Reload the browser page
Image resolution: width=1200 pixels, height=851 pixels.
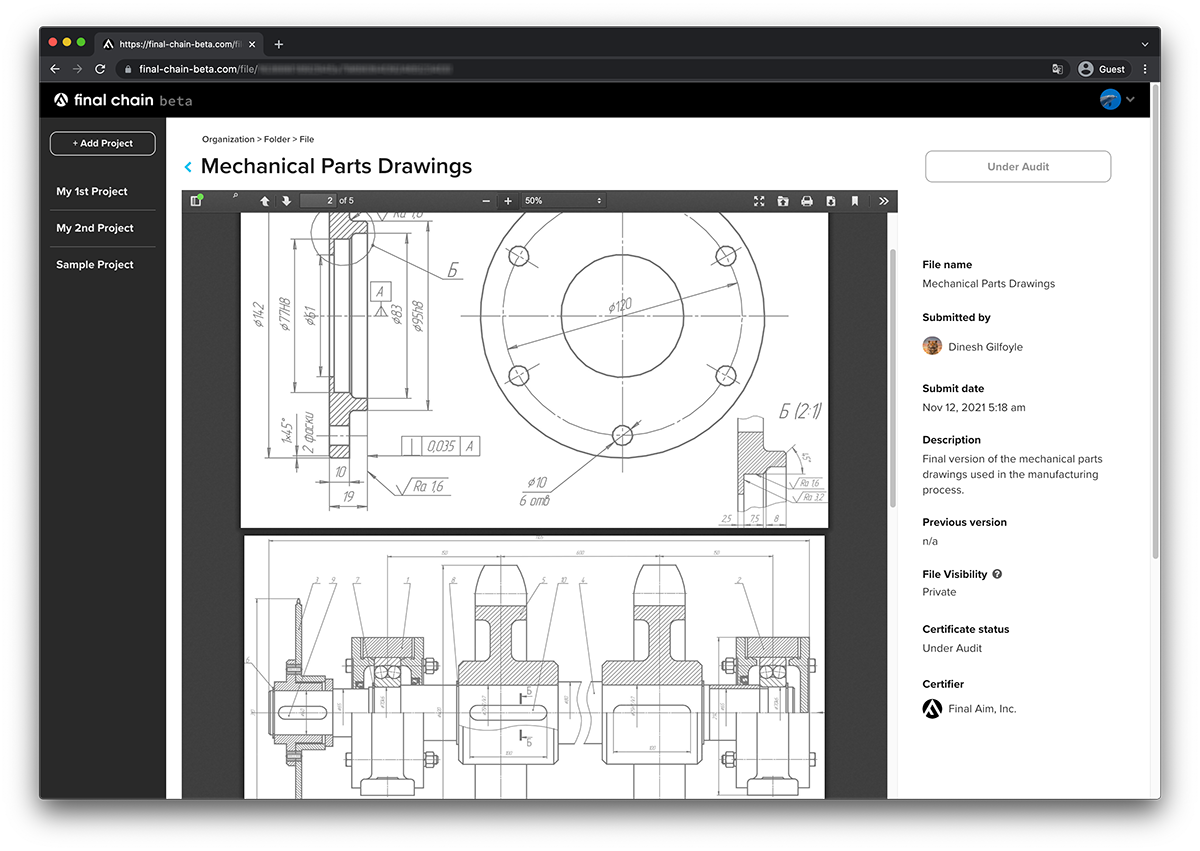pyautogui.click(x=100, y=69)
